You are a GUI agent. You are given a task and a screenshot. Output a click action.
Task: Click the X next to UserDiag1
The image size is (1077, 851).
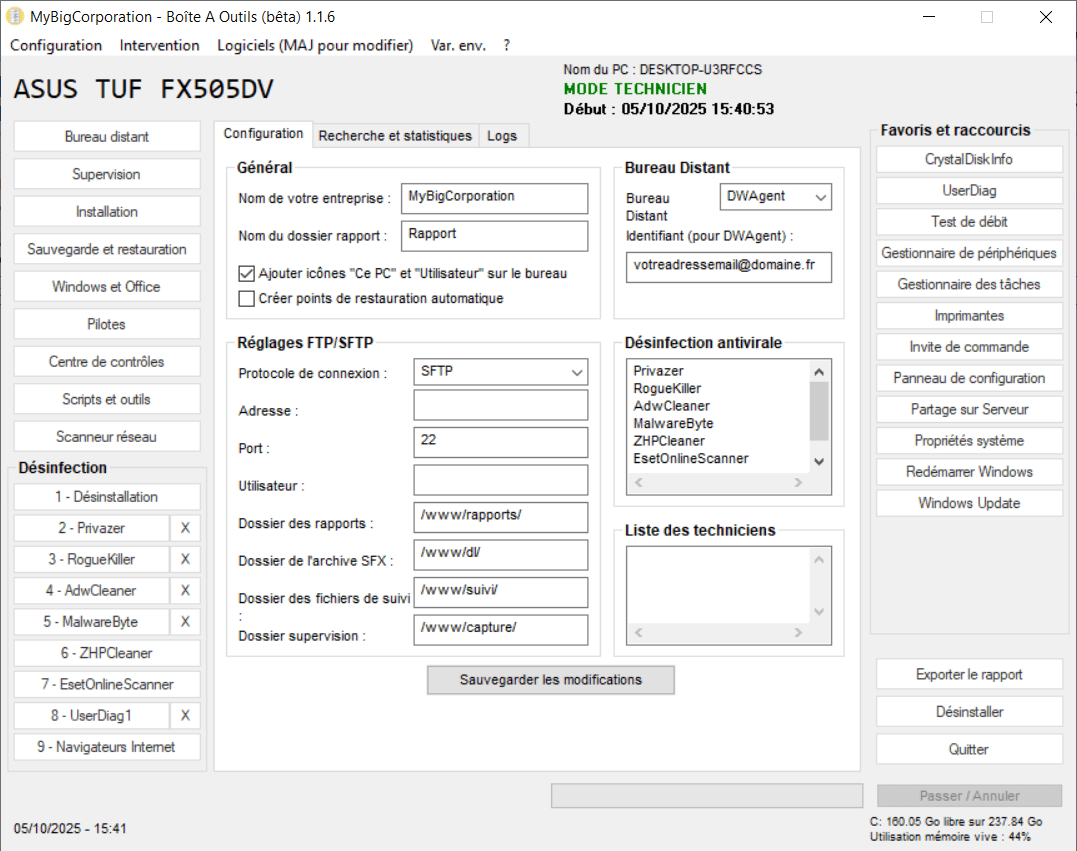click(x=185, y=716)
